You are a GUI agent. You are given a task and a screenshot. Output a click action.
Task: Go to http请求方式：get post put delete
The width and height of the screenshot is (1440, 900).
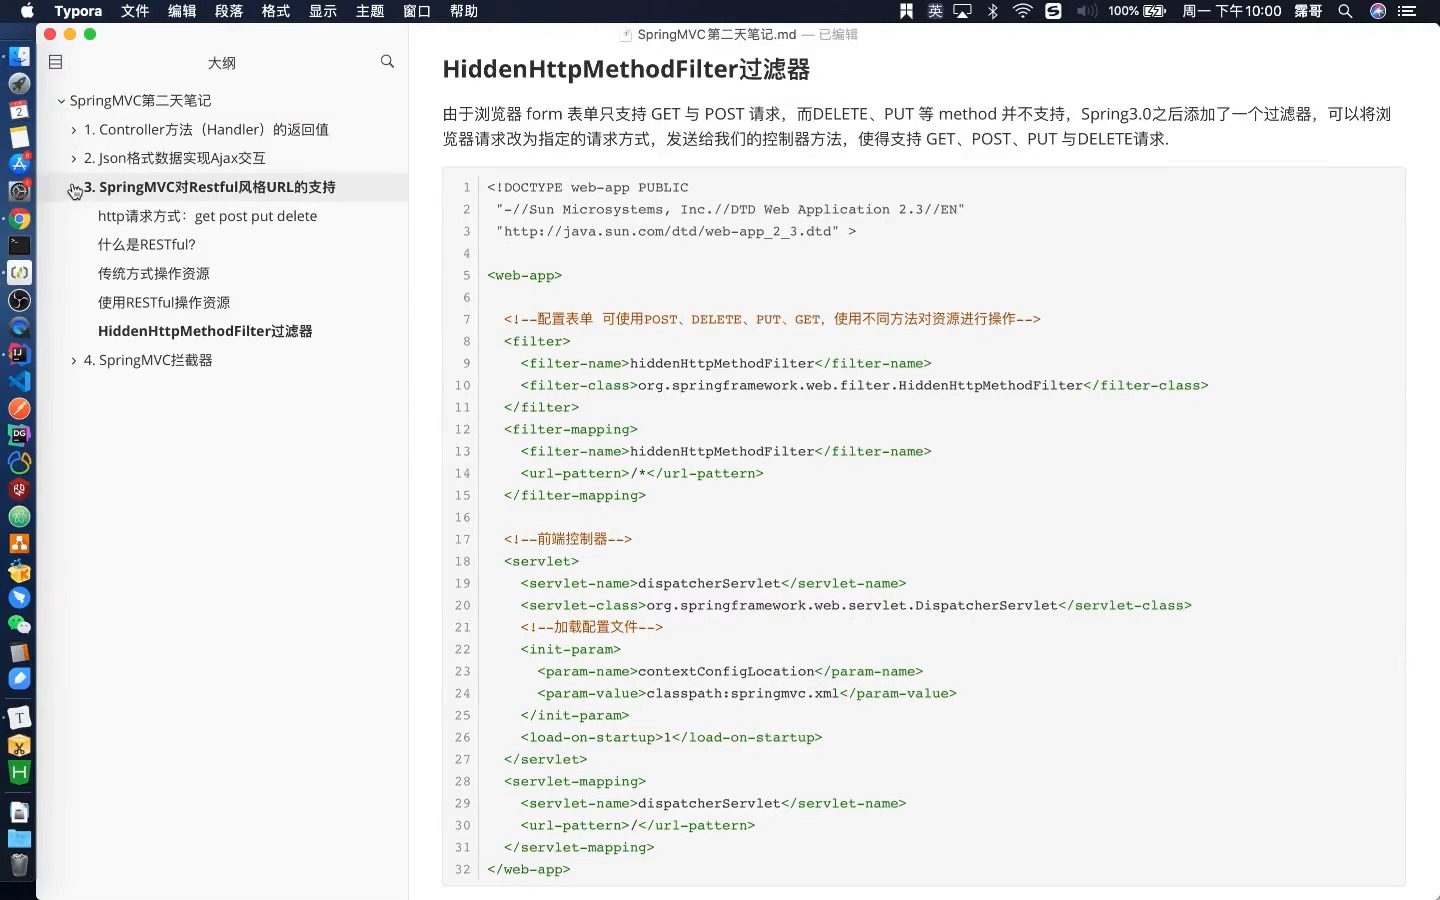coord(207,216)
